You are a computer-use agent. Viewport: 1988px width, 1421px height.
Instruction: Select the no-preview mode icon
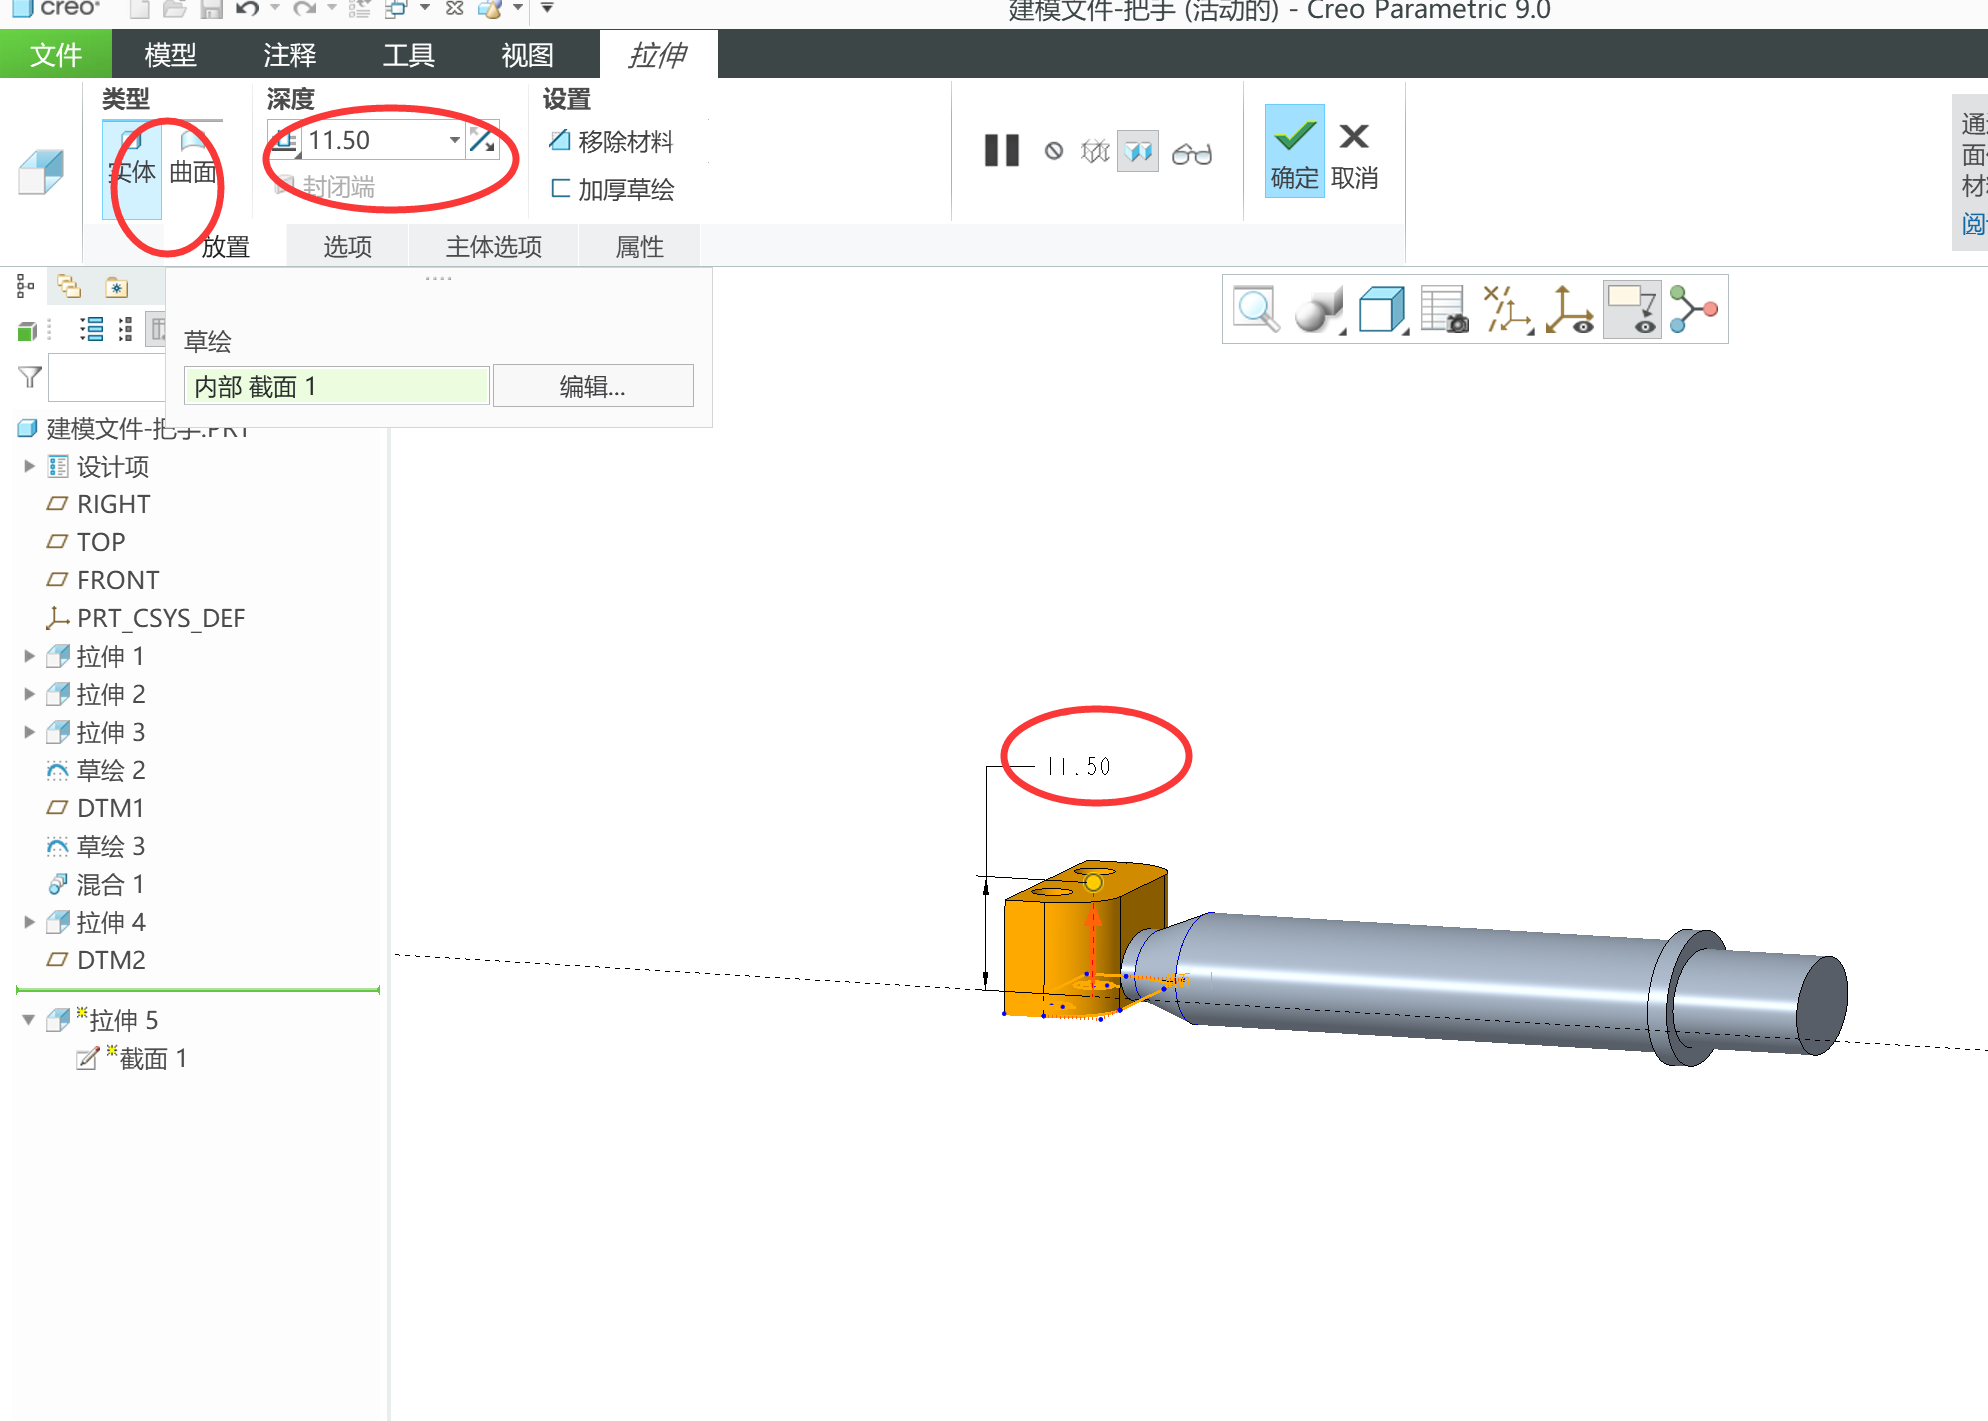point(1054,151)
